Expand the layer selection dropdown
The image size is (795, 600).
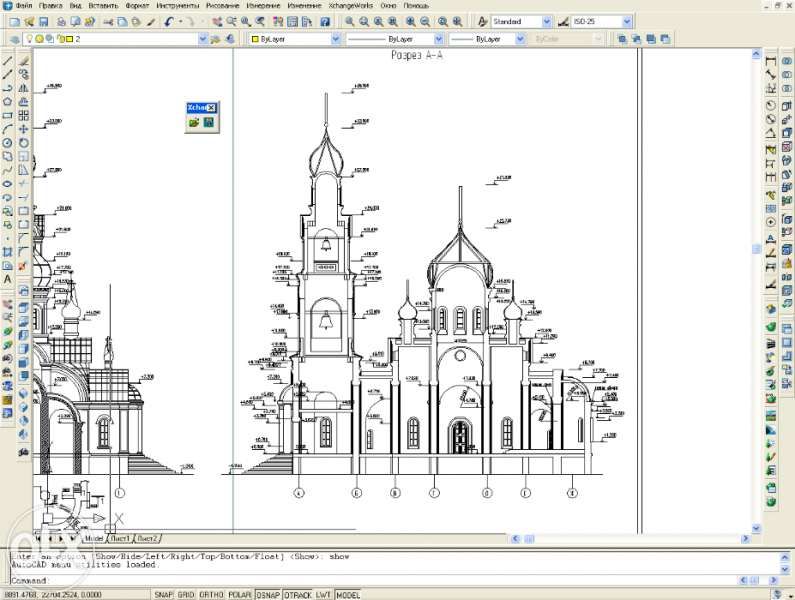point(203,39)
